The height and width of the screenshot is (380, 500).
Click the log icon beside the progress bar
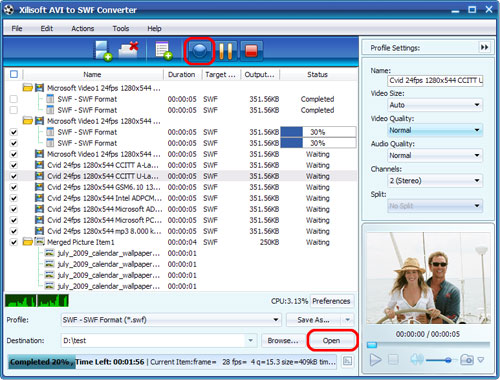click(x=347, y=361)
